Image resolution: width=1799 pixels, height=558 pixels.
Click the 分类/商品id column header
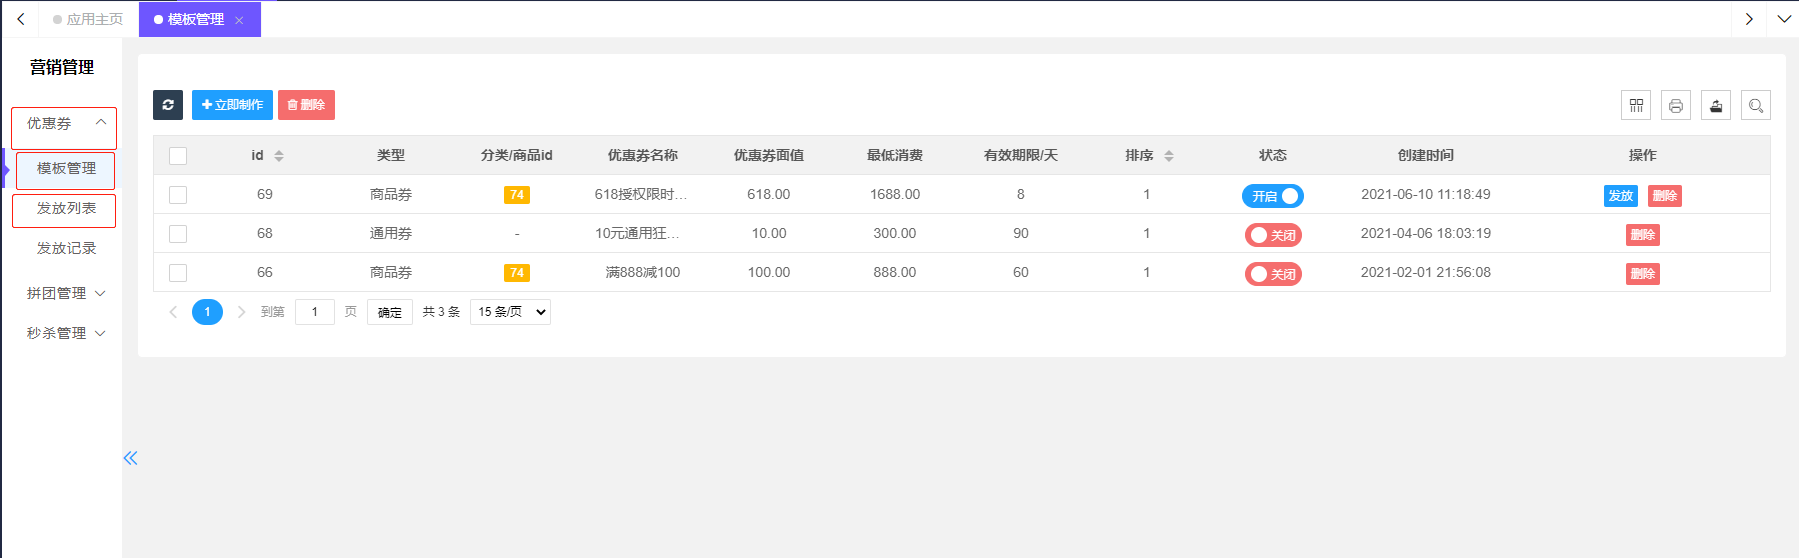point(516,155)
